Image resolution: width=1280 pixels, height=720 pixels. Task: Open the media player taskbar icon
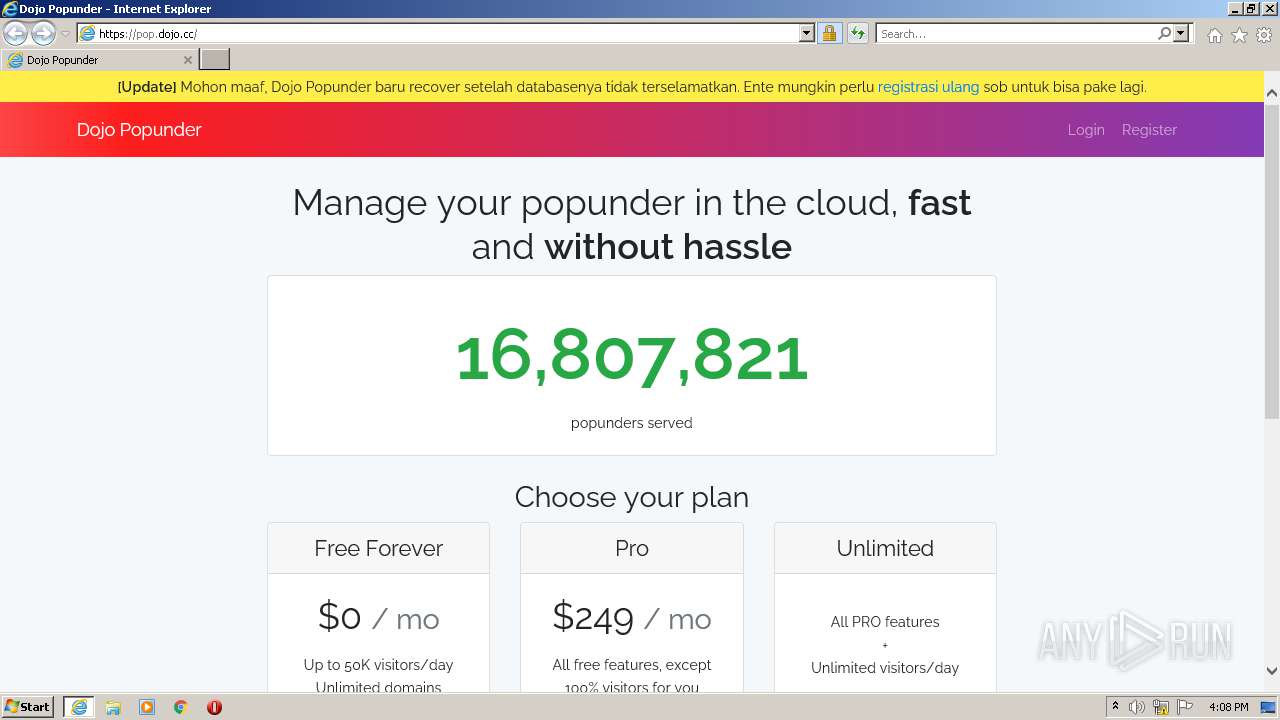pos(147,707)
